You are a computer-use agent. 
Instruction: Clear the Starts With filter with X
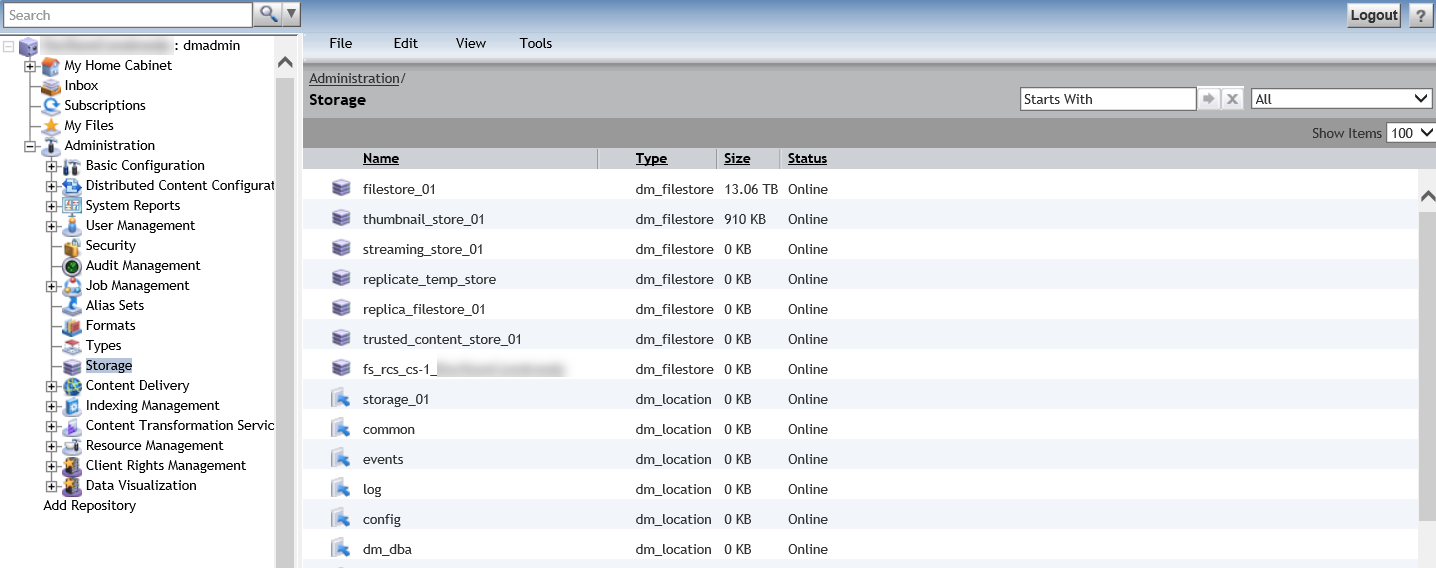click(x=1233, y=99)
